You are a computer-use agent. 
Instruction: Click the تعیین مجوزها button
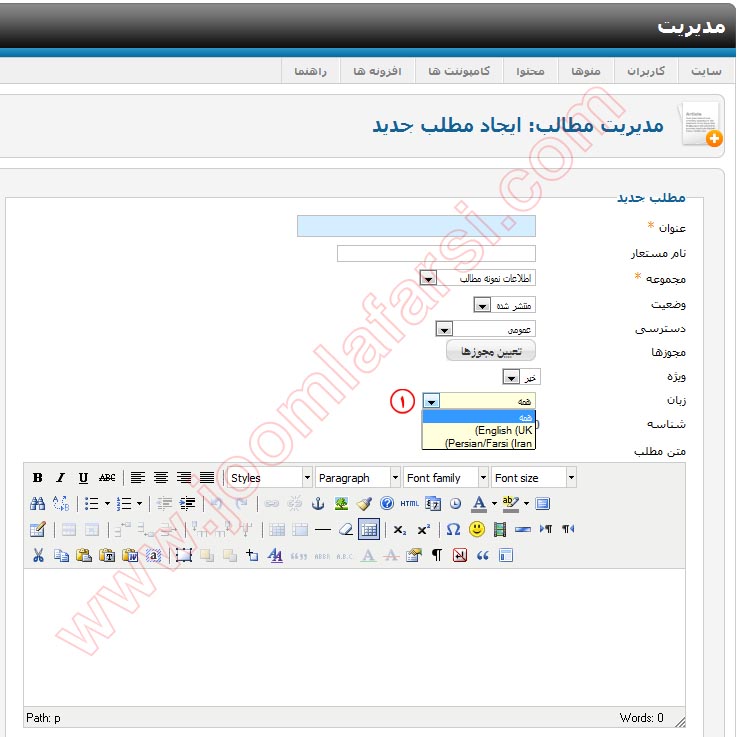(x=491, y=351)
